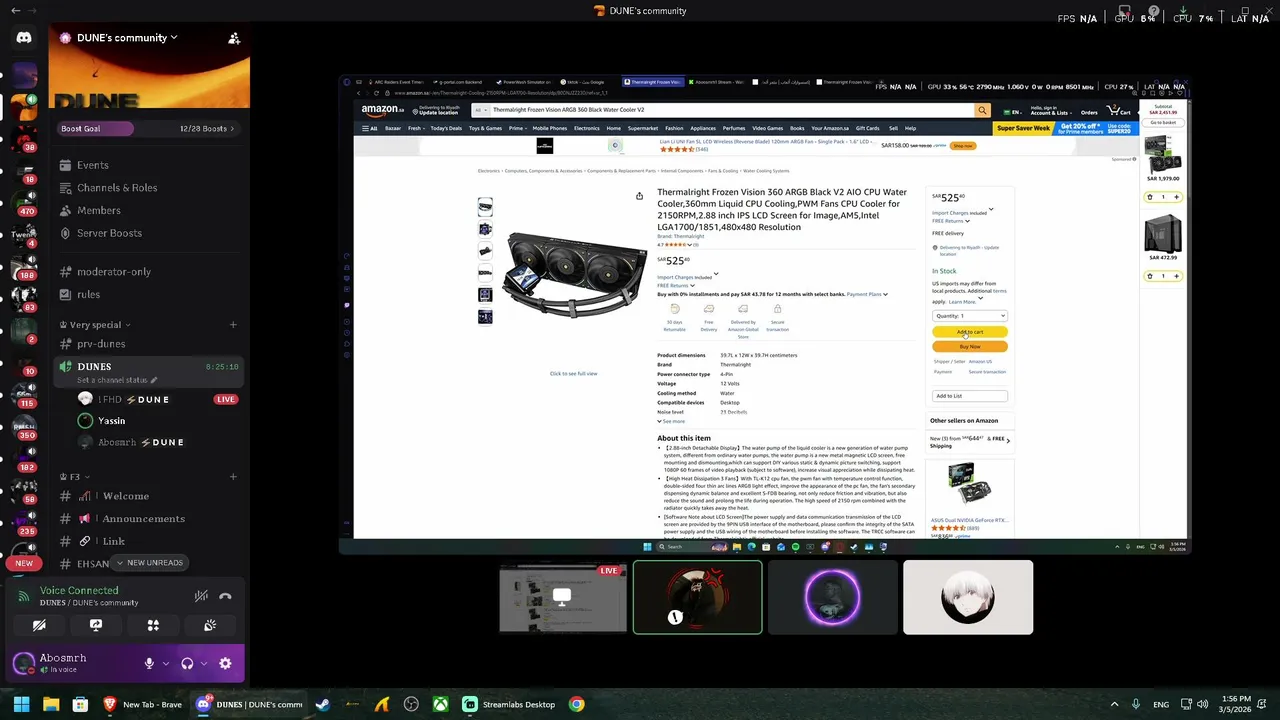Open microphone input options arrow
1280x720 pixels.
click(x=165, y=664)
